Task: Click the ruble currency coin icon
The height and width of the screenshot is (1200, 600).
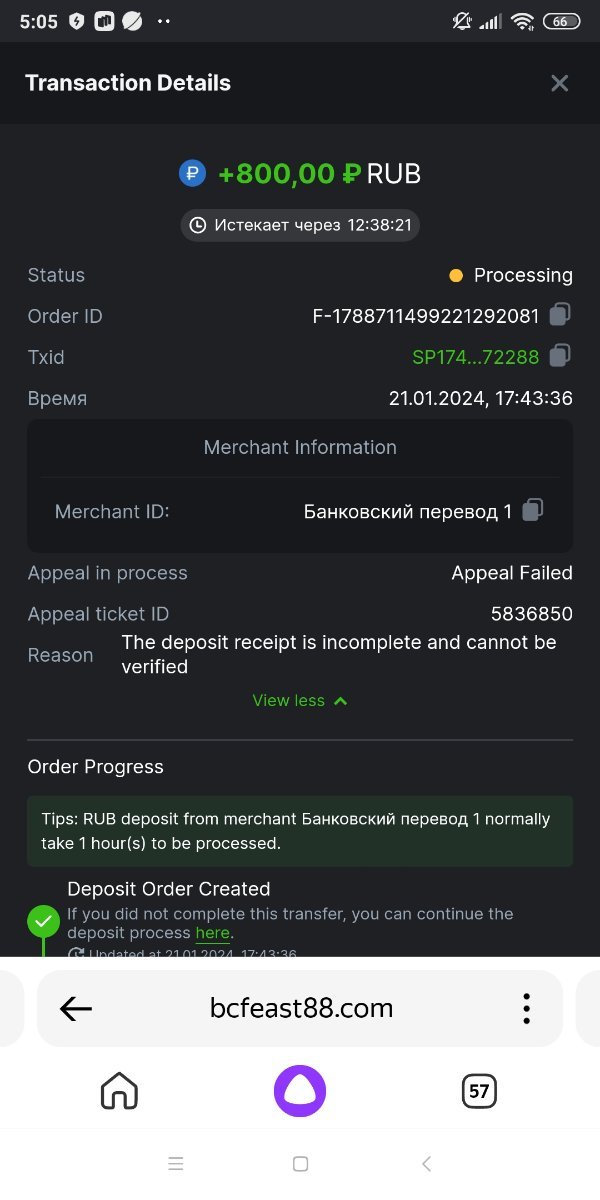Action: tap(192, 173)
